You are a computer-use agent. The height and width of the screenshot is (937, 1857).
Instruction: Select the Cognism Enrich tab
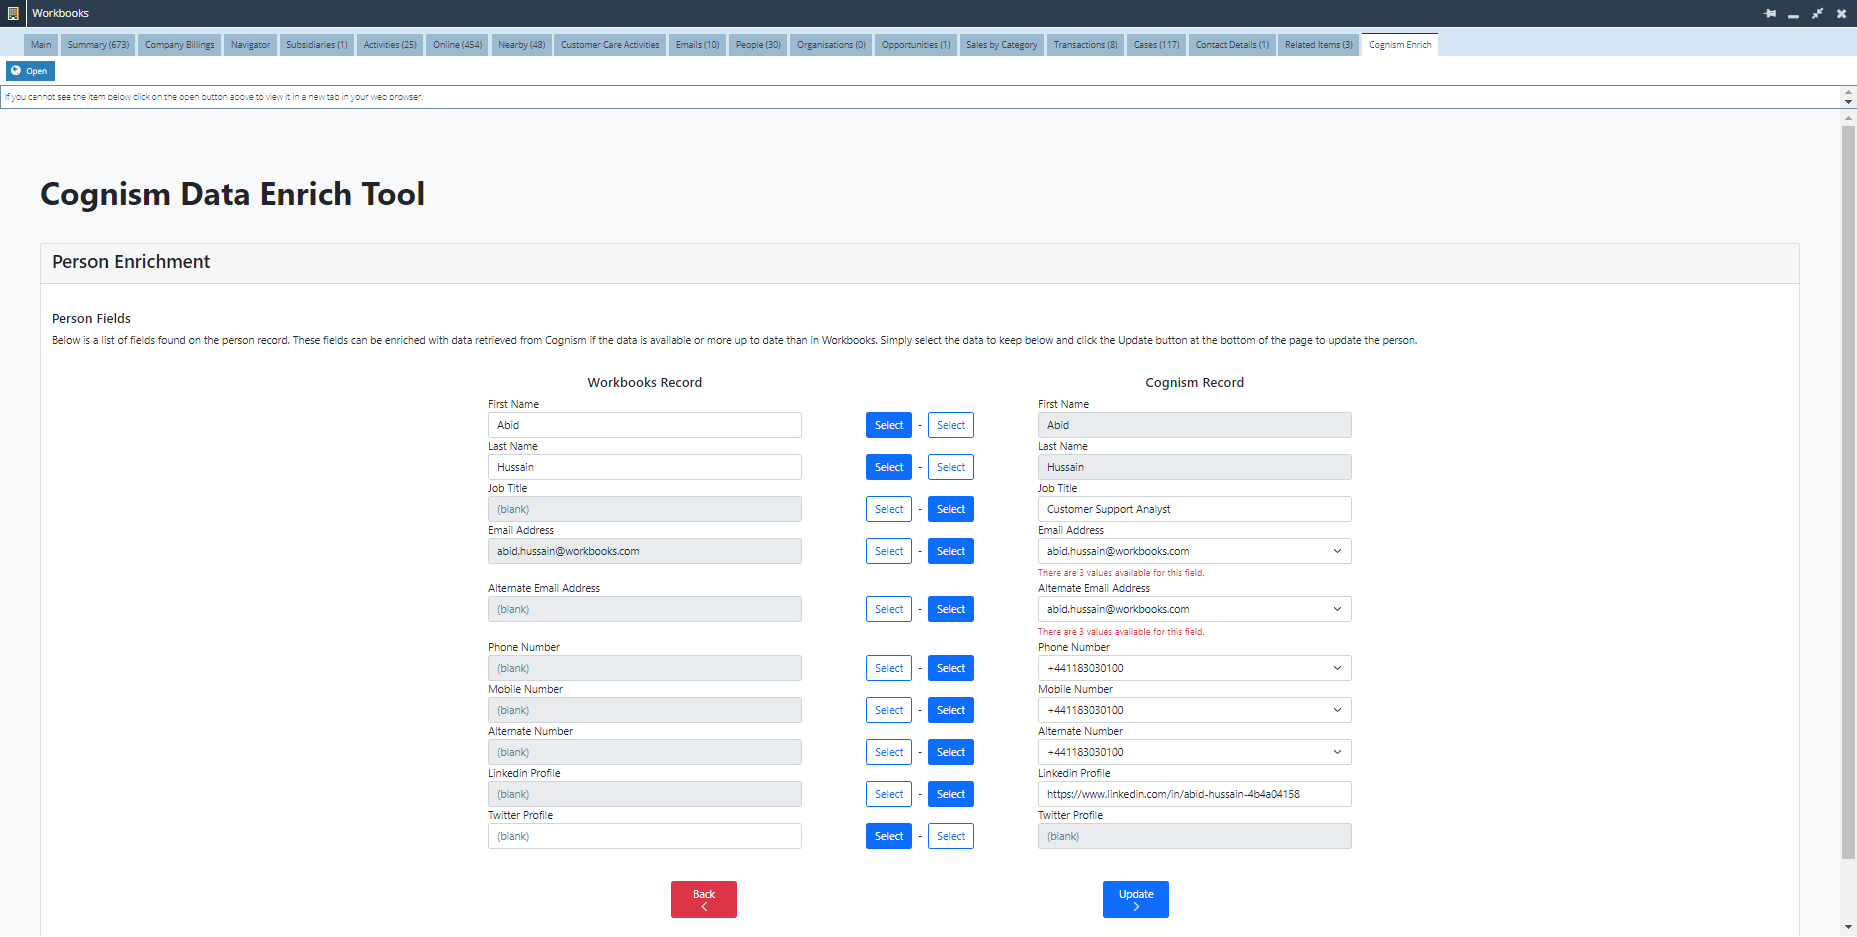pos(1400,45)
